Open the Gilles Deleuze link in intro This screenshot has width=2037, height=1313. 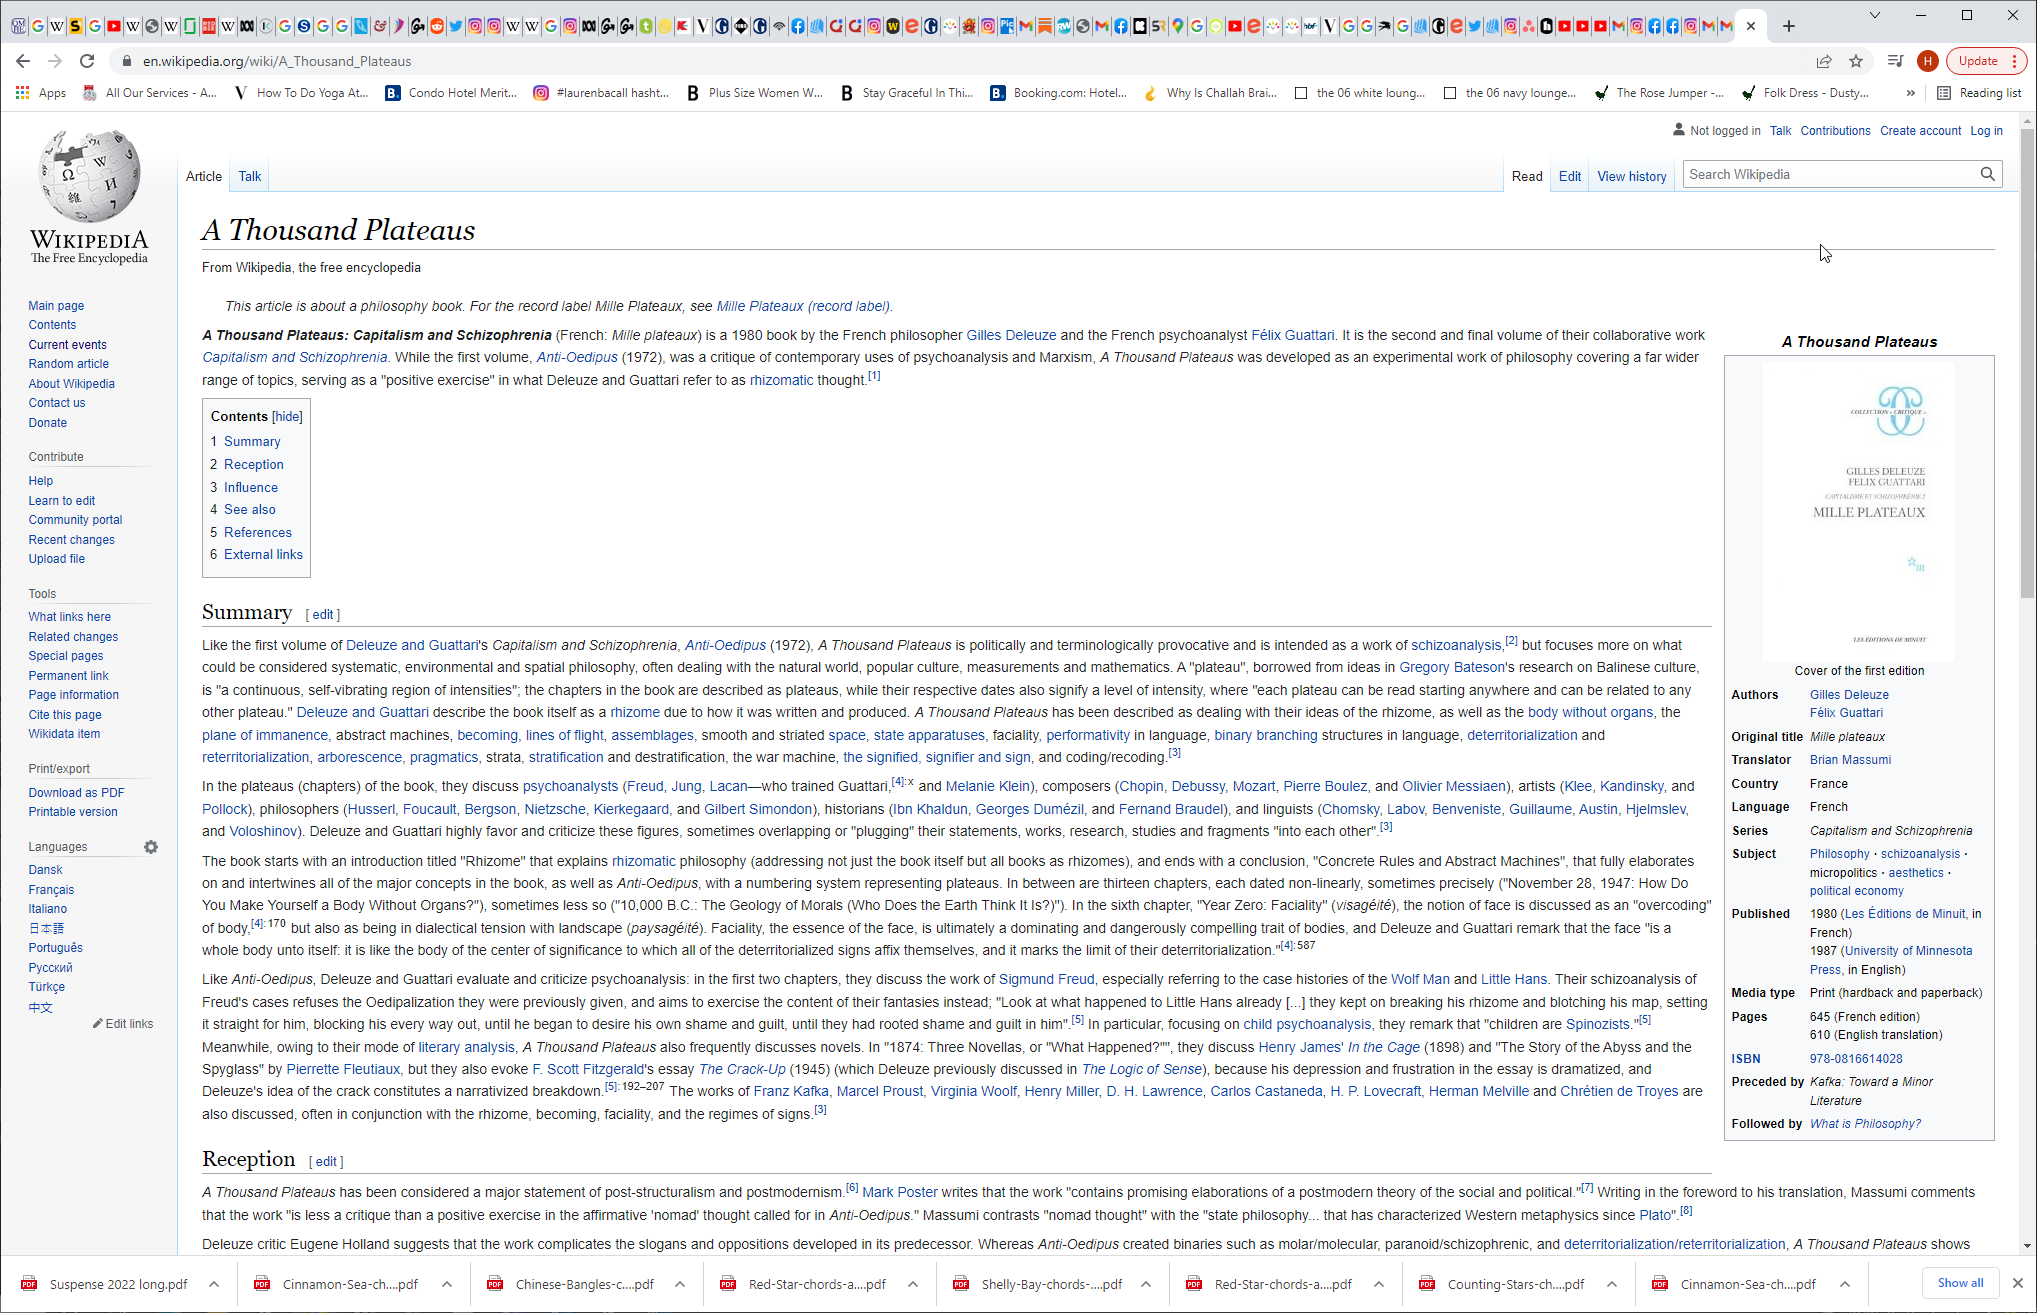point(1011,335)
